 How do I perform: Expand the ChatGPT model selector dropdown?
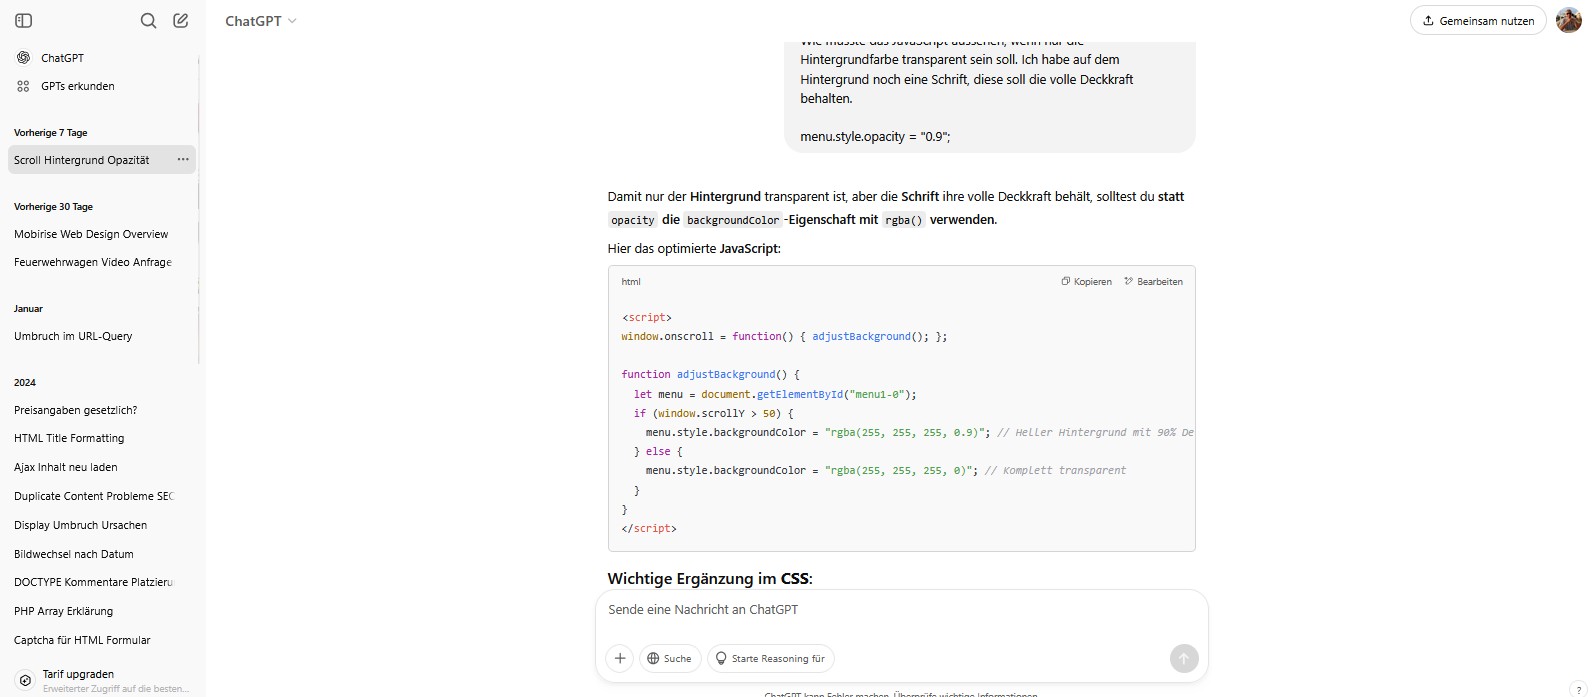[261, 21]
